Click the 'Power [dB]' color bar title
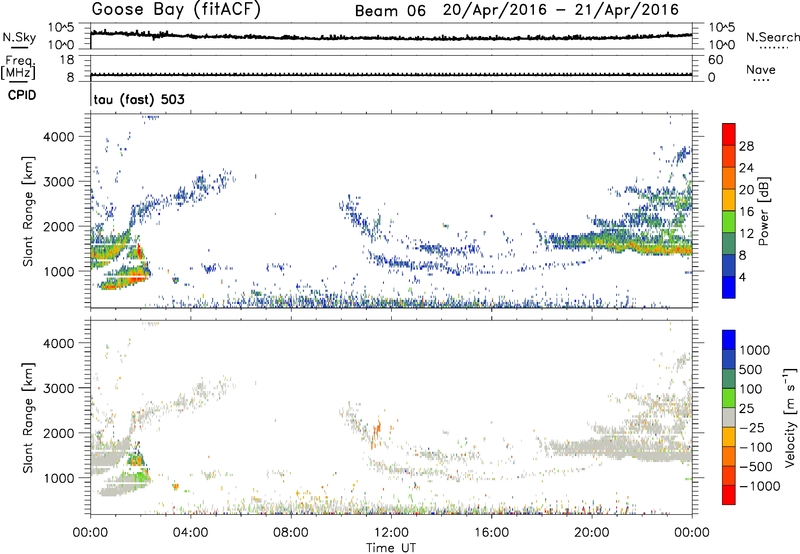The image size is (800, 554). [763, 211]
